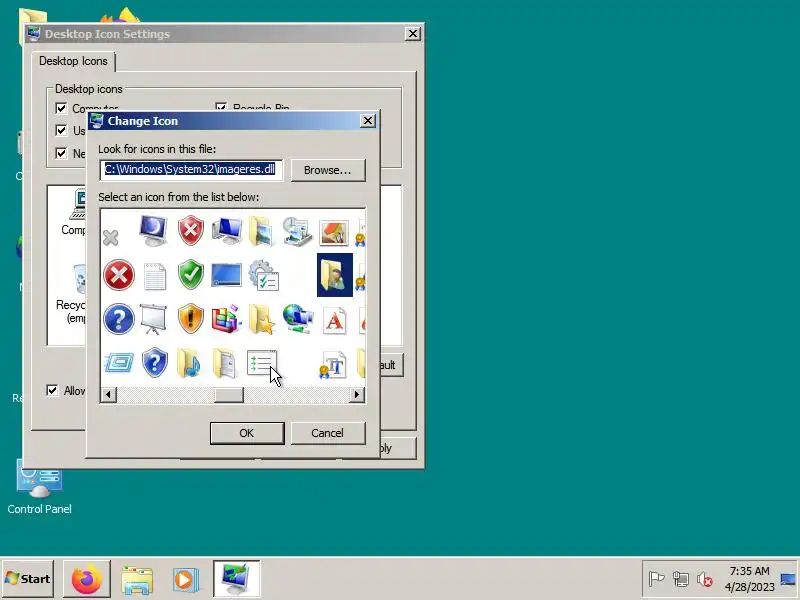Open the Action Center flag tray icon
Screen dimensions: 800x600
(656, 579)
